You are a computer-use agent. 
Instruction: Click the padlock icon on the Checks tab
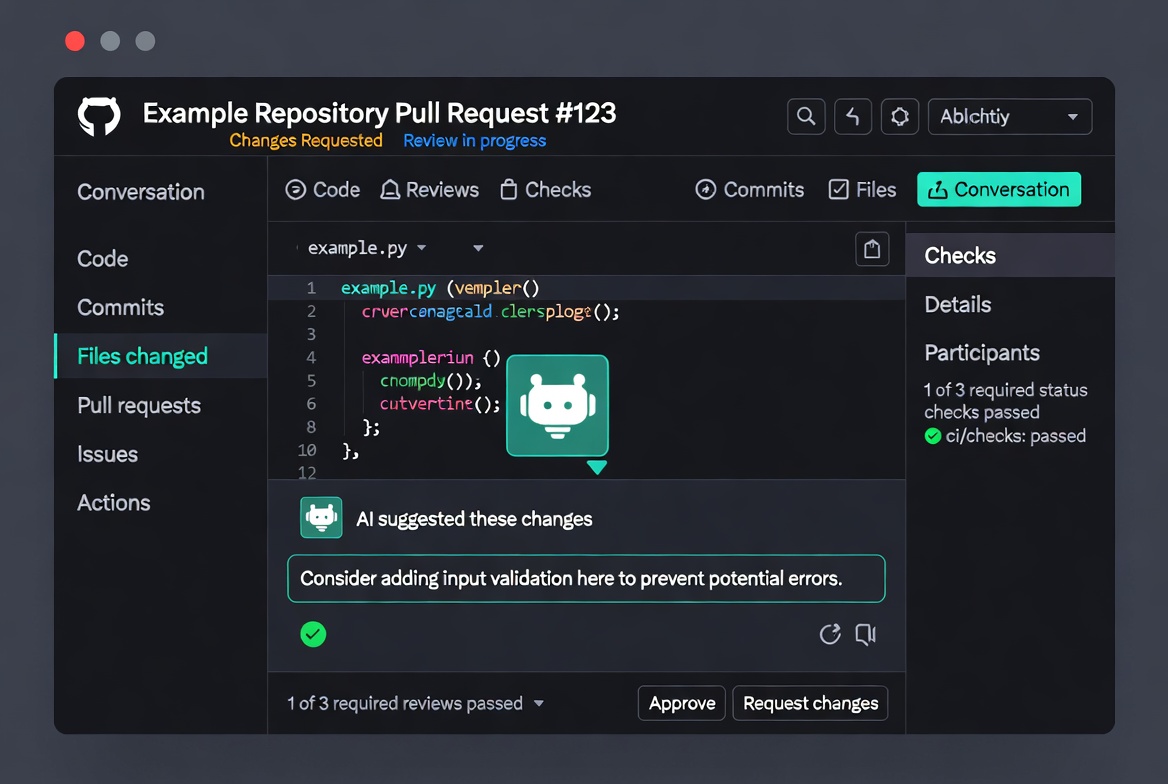tap(508, 189)
